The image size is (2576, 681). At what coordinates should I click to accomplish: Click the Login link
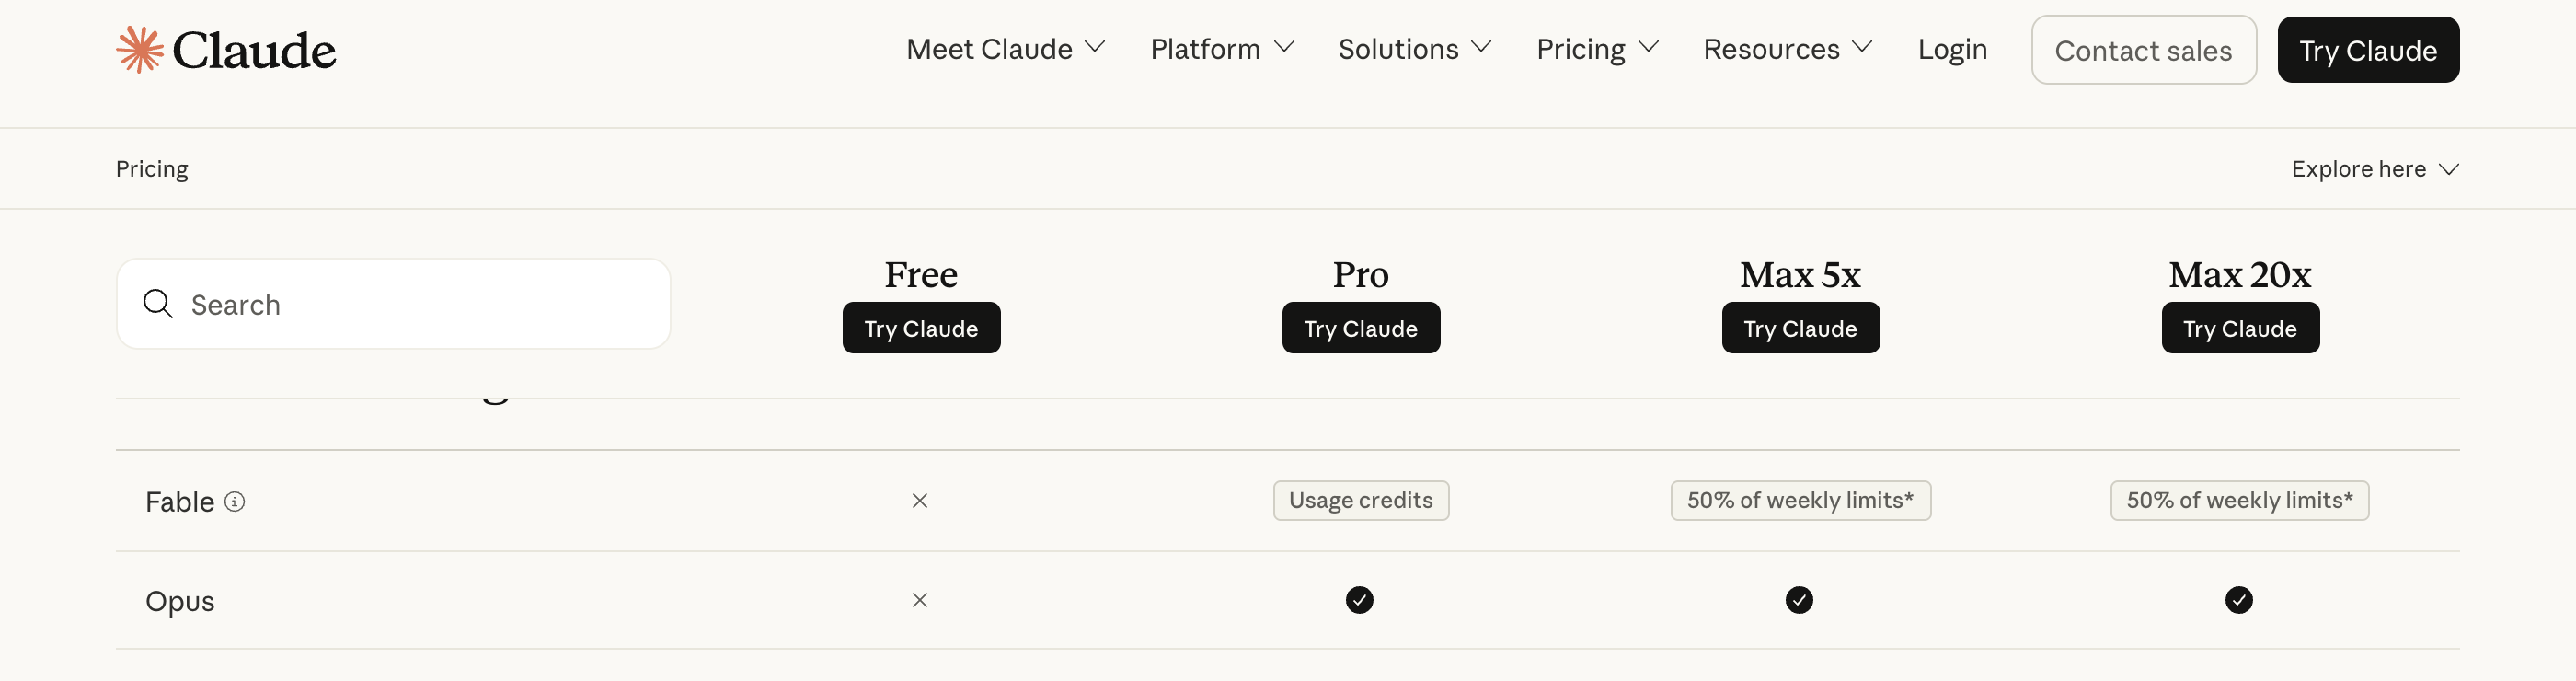1952,49
